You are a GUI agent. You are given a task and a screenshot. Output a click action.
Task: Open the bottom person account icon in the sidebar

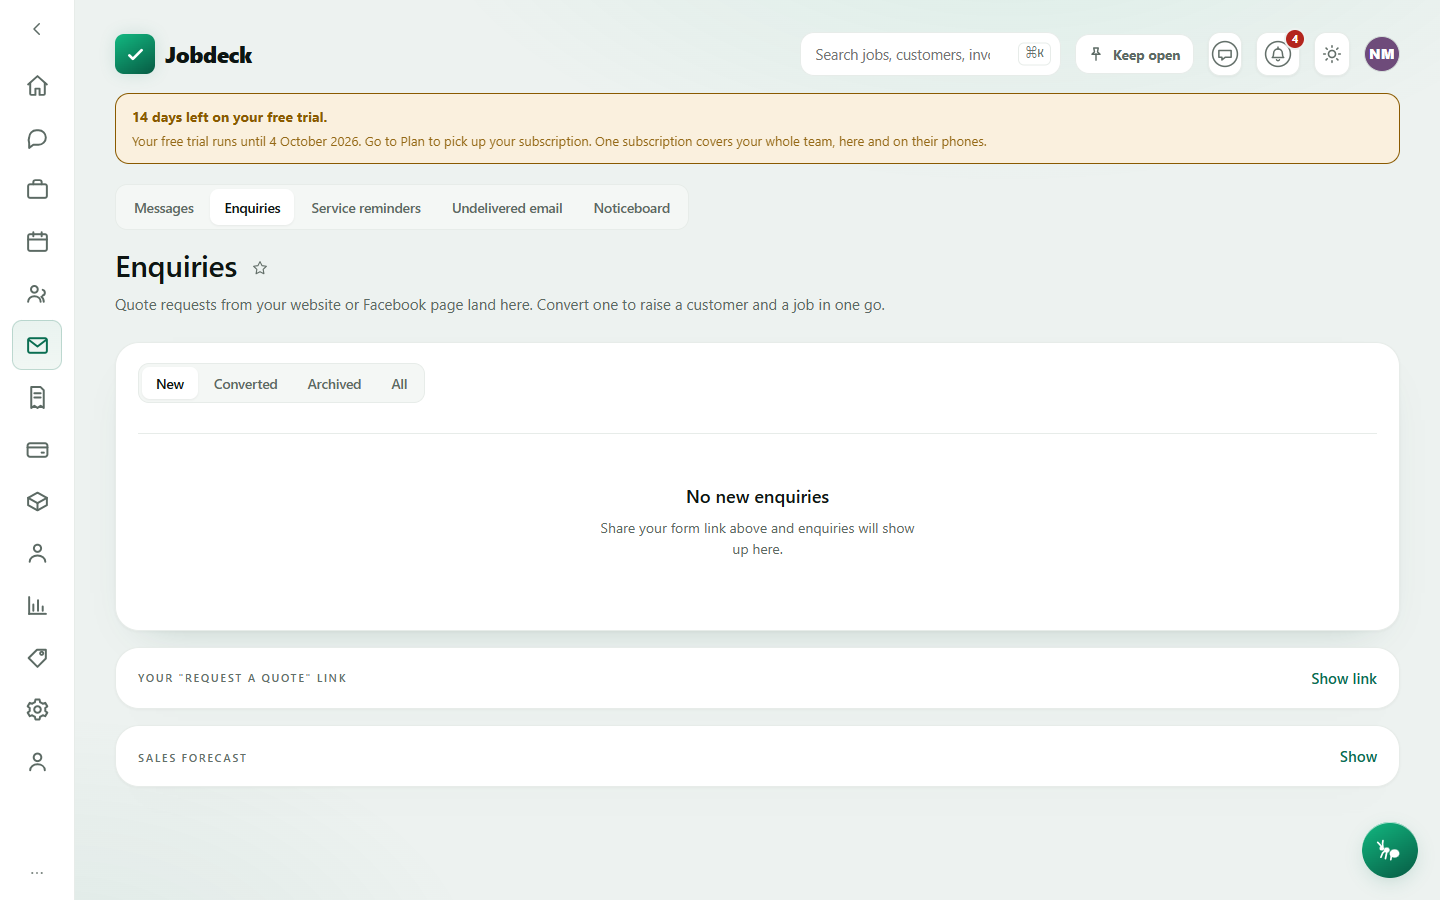tap(37, 762)
